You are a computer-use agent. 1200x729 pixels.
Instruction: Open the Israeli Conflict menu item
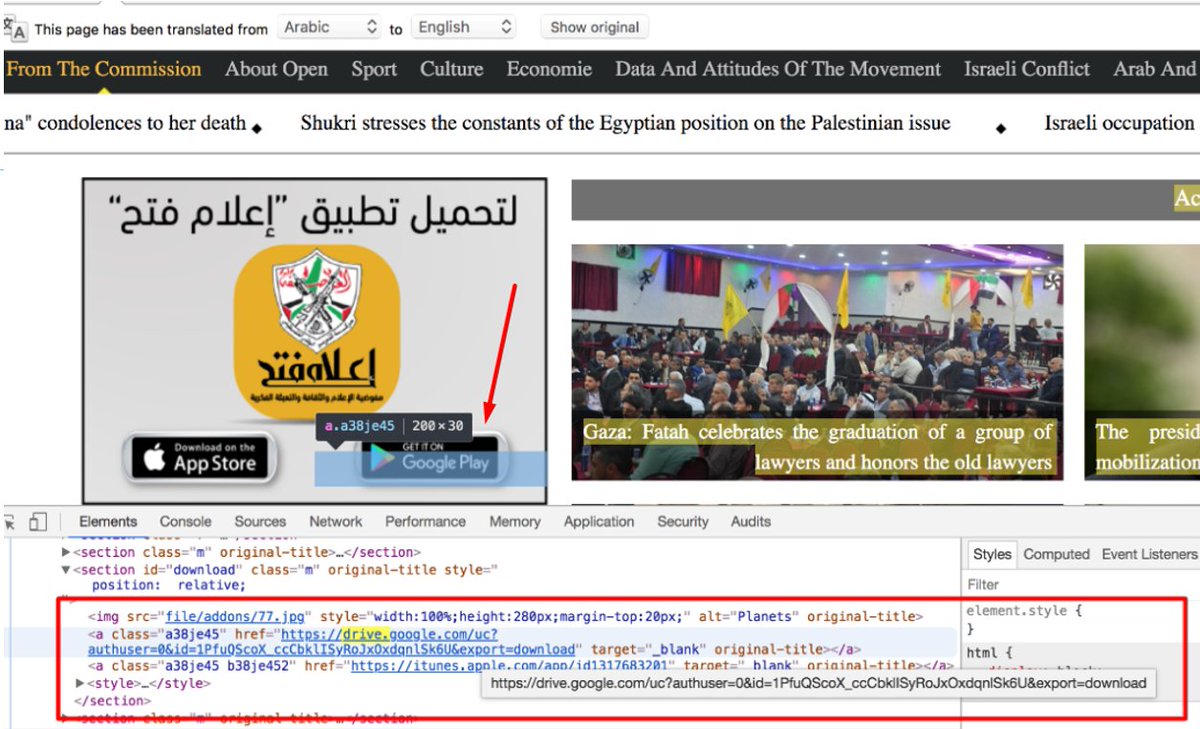(x=1027, y=69)
